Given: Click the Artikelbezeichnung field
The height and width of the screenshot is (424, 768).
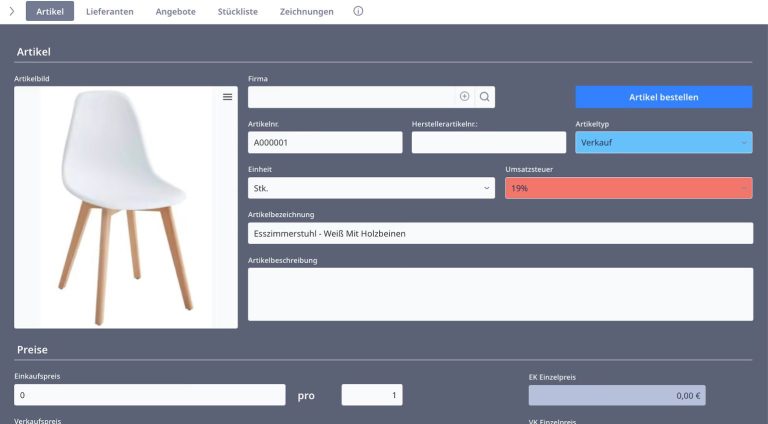Looking at the screenshot, I should (x=500, y=234).
